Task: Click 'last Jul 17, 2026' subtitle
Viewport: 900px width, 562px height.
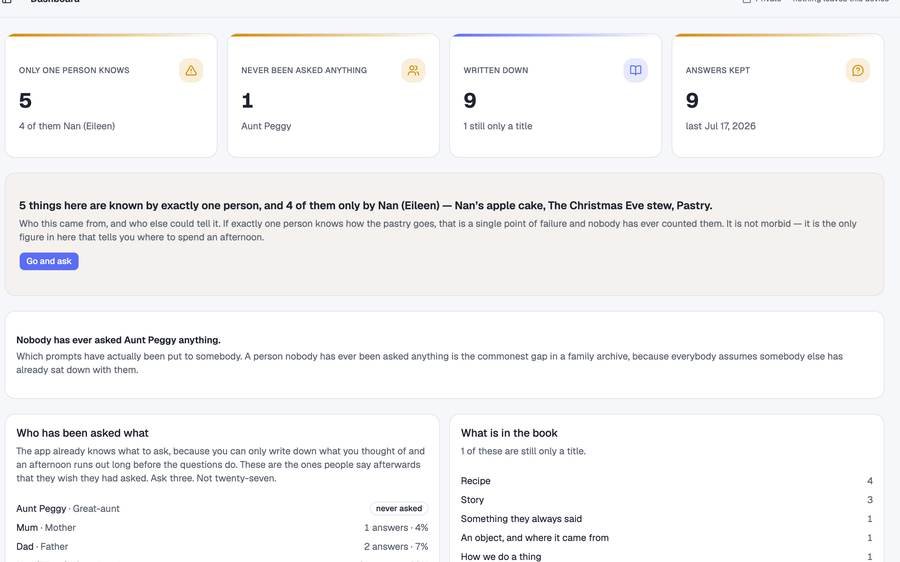Action: pyautogui.click(x=720, y=126)
